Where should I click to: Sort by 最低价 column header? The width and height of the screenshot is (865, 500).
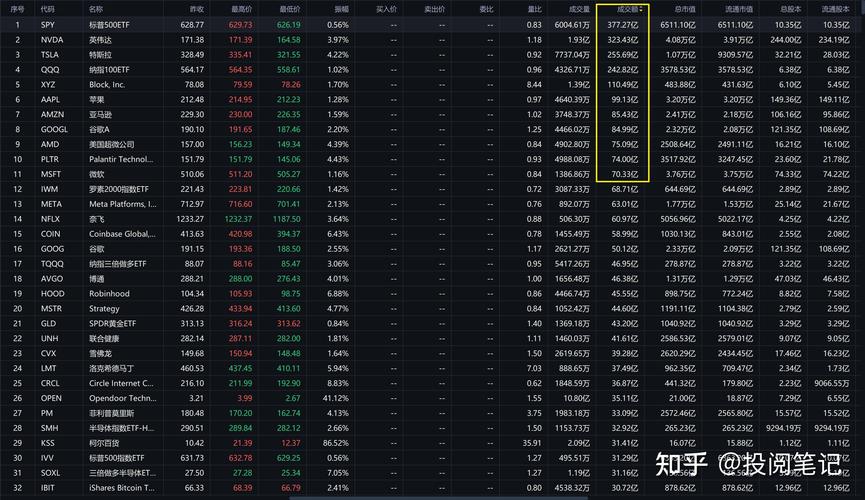click(290, 9)
